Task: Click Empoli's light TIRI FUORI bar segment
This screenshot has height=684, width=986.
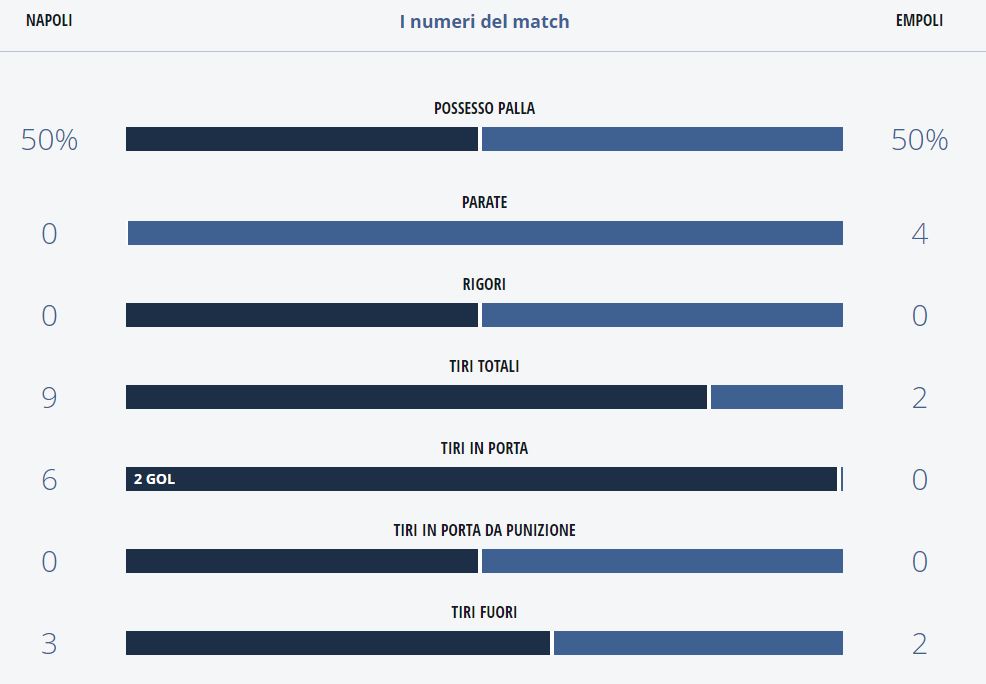Action: (698, 643)
